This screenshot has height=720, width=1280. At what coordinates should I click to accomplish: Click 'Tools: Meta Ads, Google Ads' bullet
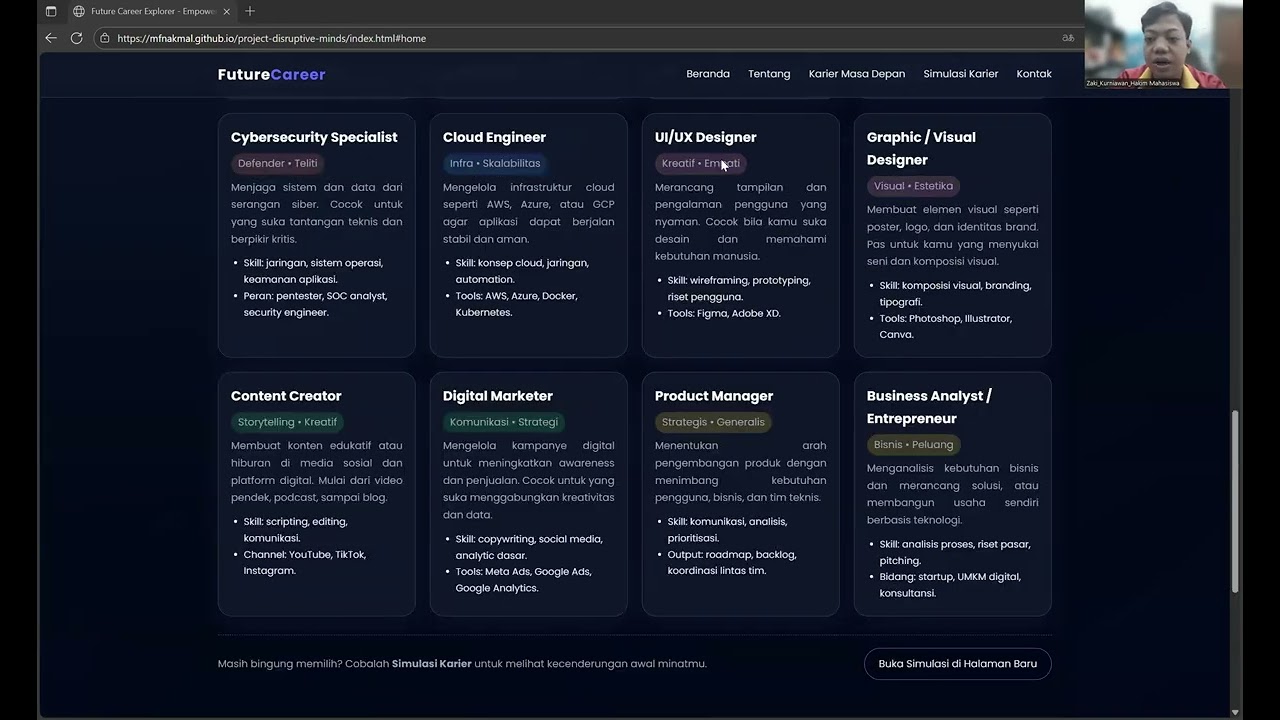[x=524, y=580]
